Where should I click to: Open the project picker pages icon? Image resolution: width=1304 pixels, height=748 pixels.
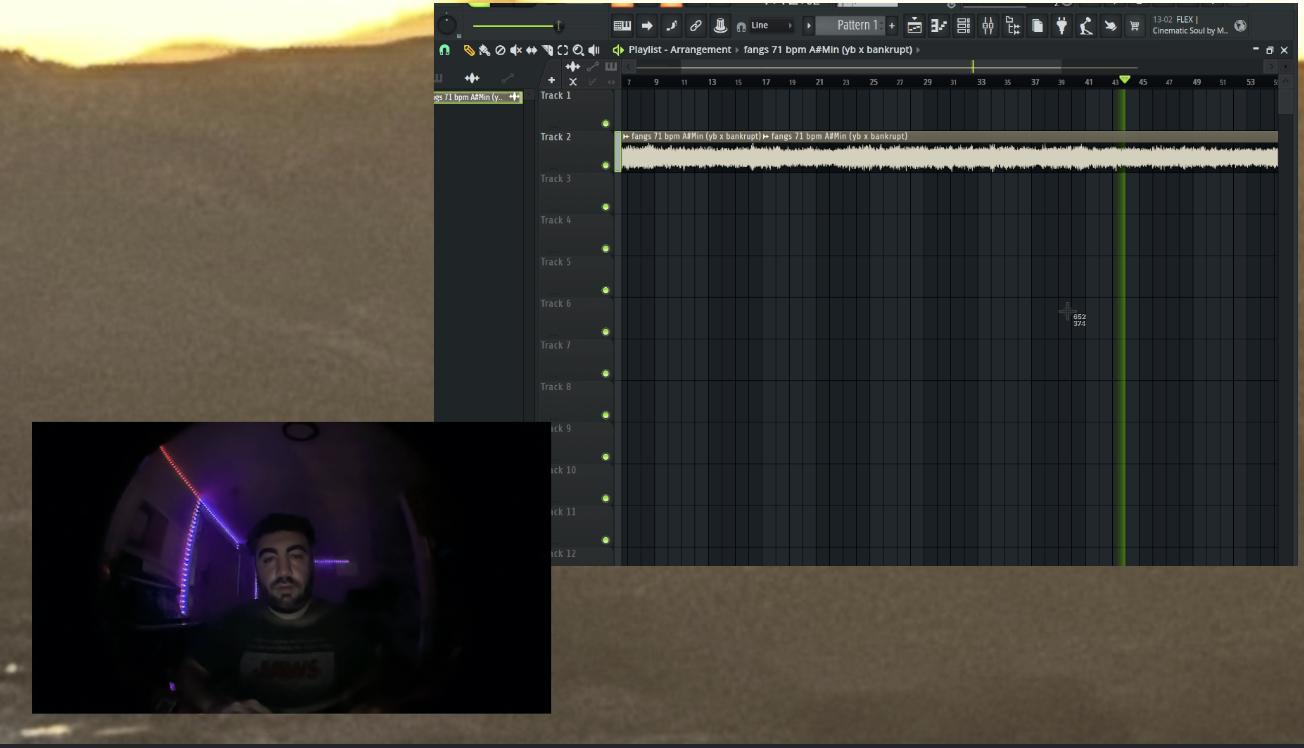pos(1037,26)
